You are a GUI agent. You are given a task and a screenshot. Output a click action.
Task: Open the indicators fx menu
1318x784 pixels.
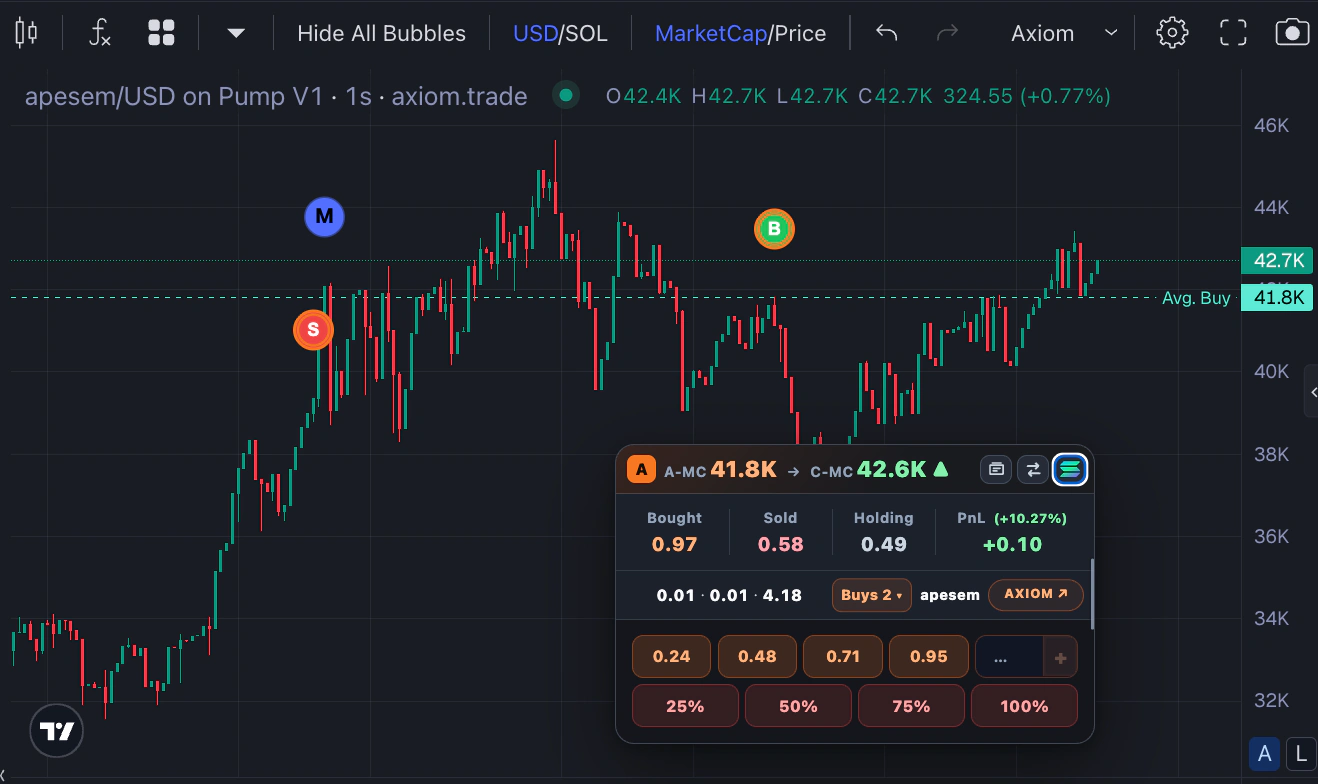coord(99,33)
